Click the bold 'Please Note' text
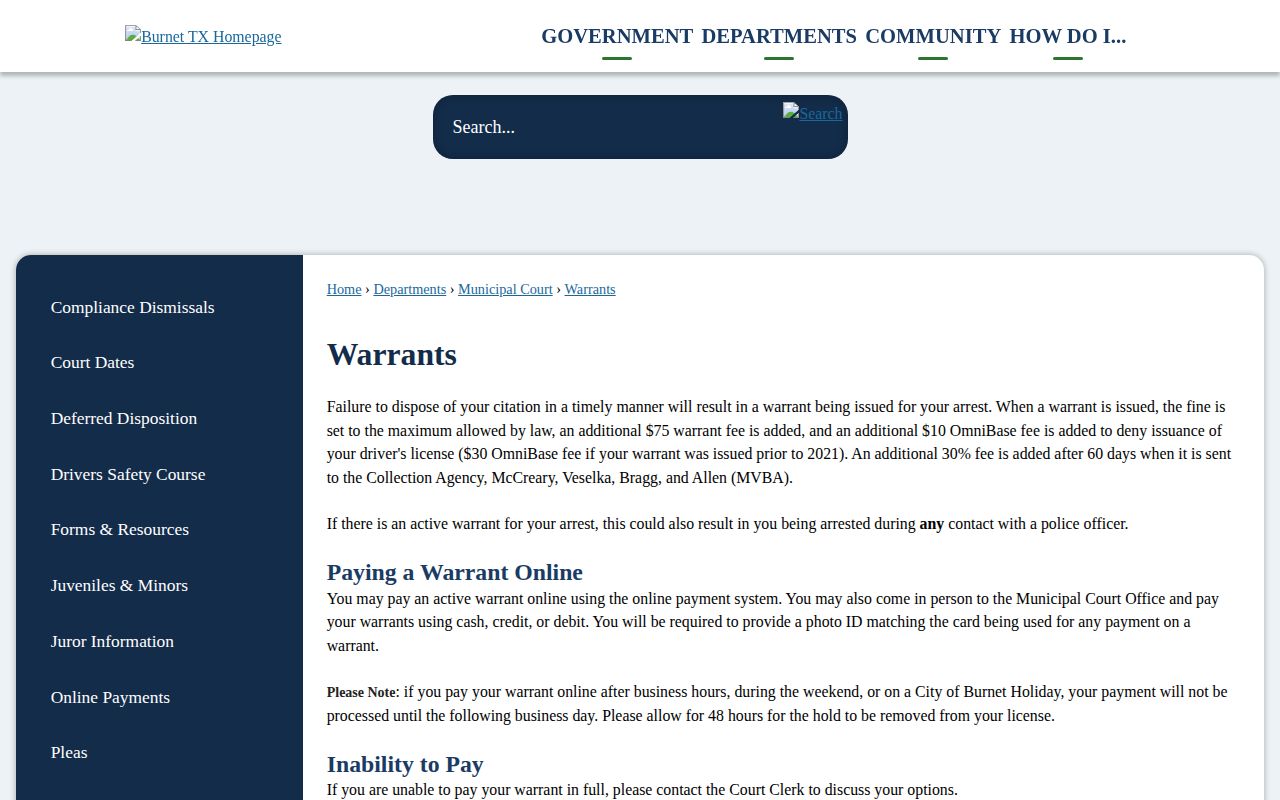1280x800 pixels. [x=361, y=692]
